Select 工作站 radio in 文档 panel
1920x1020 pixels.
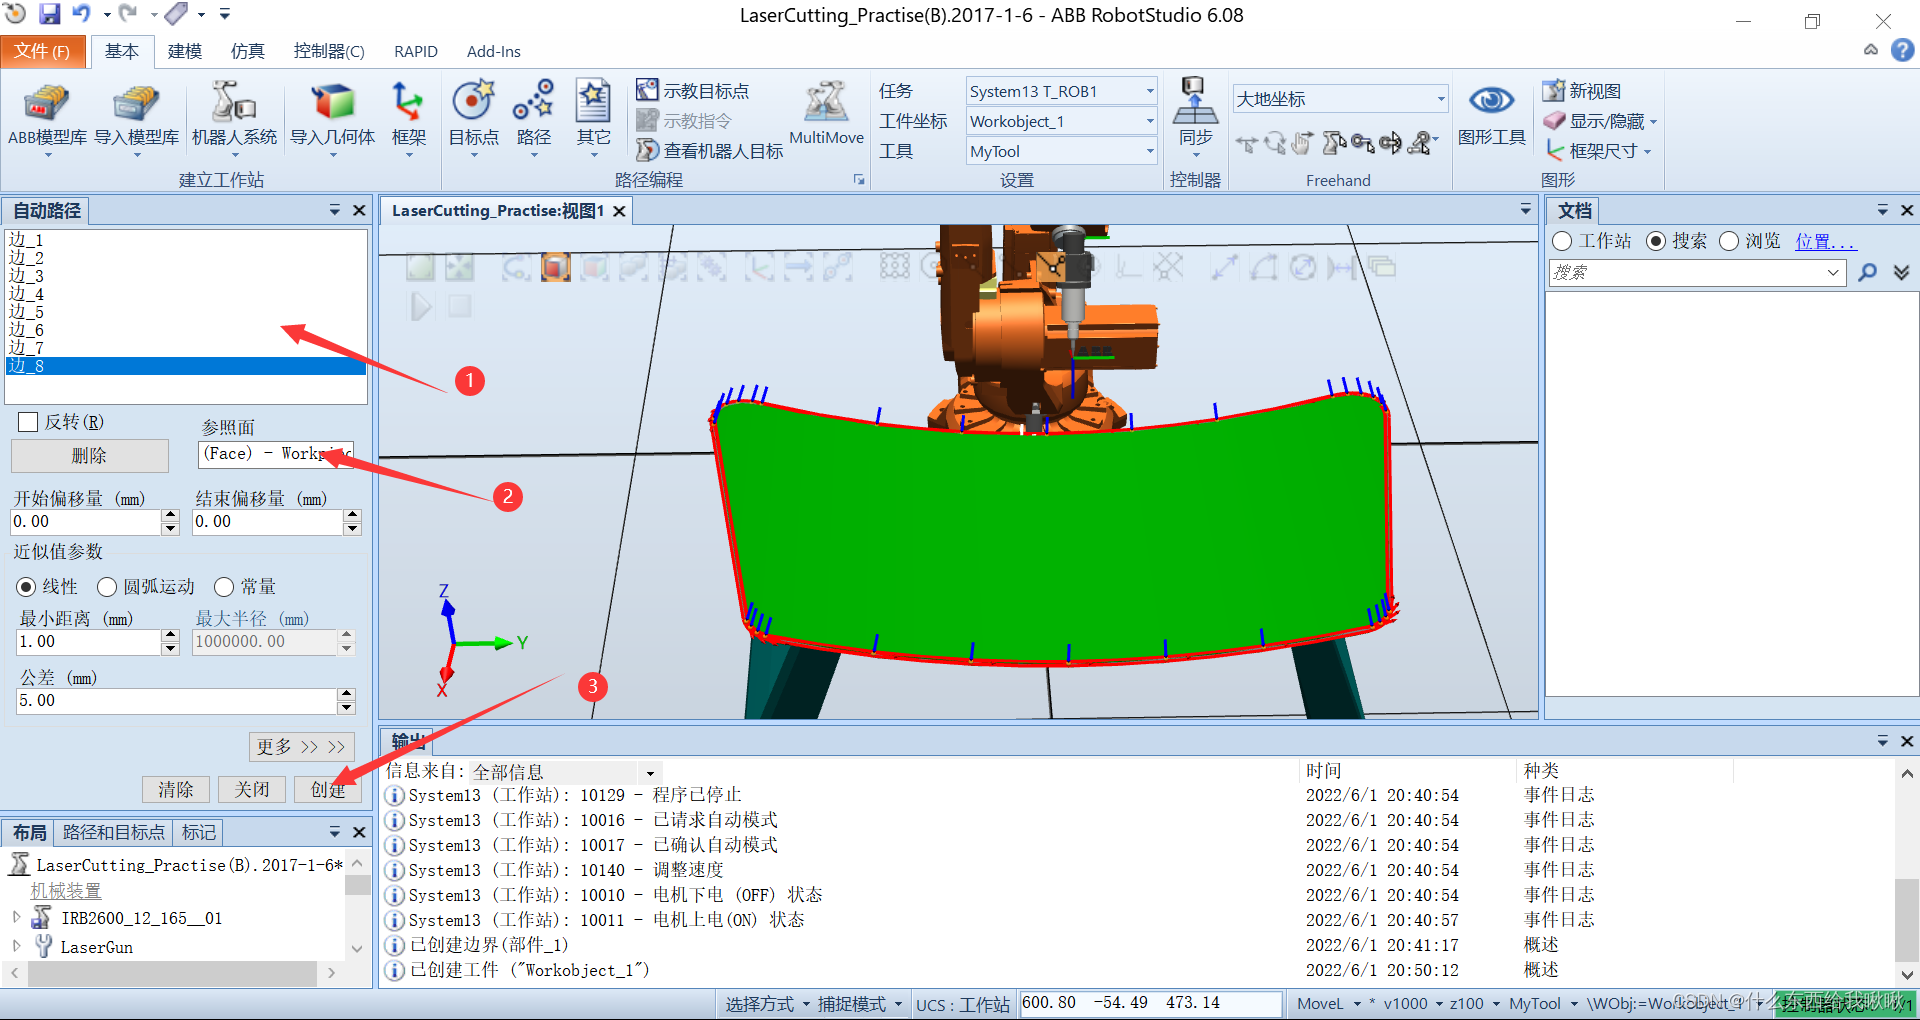click(x=1562, y=241)
